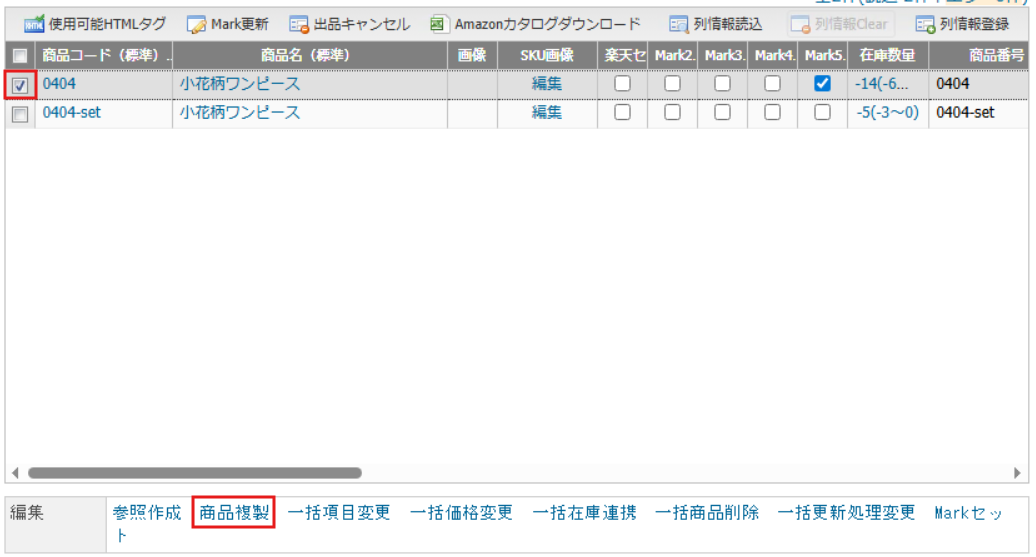Open product code link 0404-set

[72, 112]
